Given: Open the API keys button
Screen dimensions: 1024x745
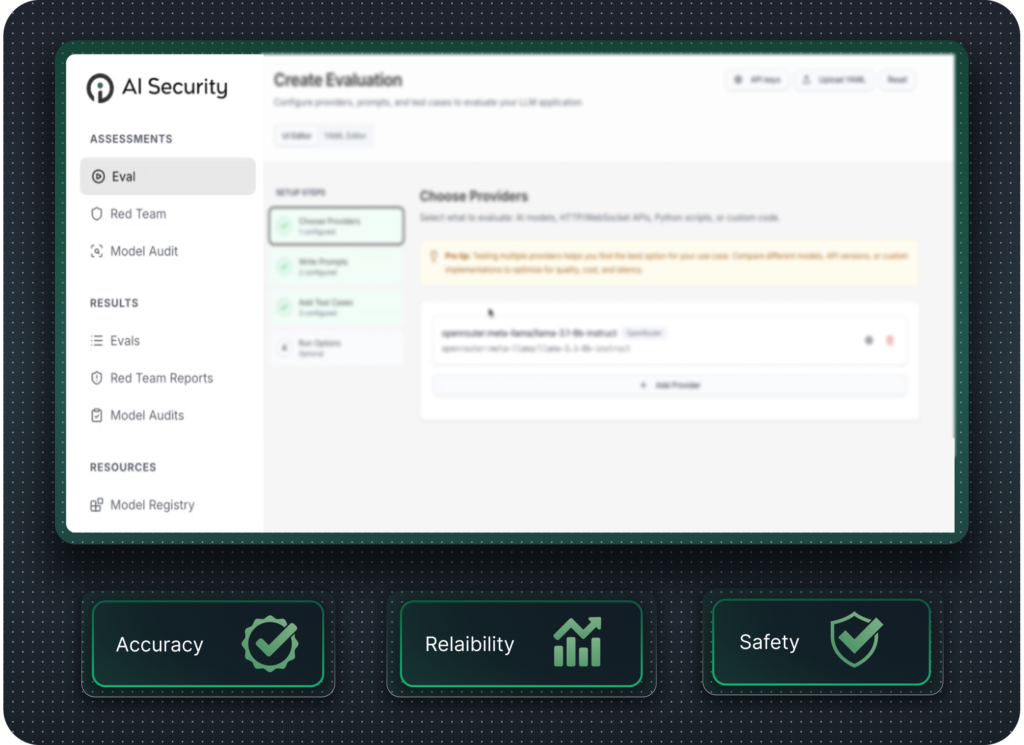Looking at the screenshot, I should [x=757, y=80].
